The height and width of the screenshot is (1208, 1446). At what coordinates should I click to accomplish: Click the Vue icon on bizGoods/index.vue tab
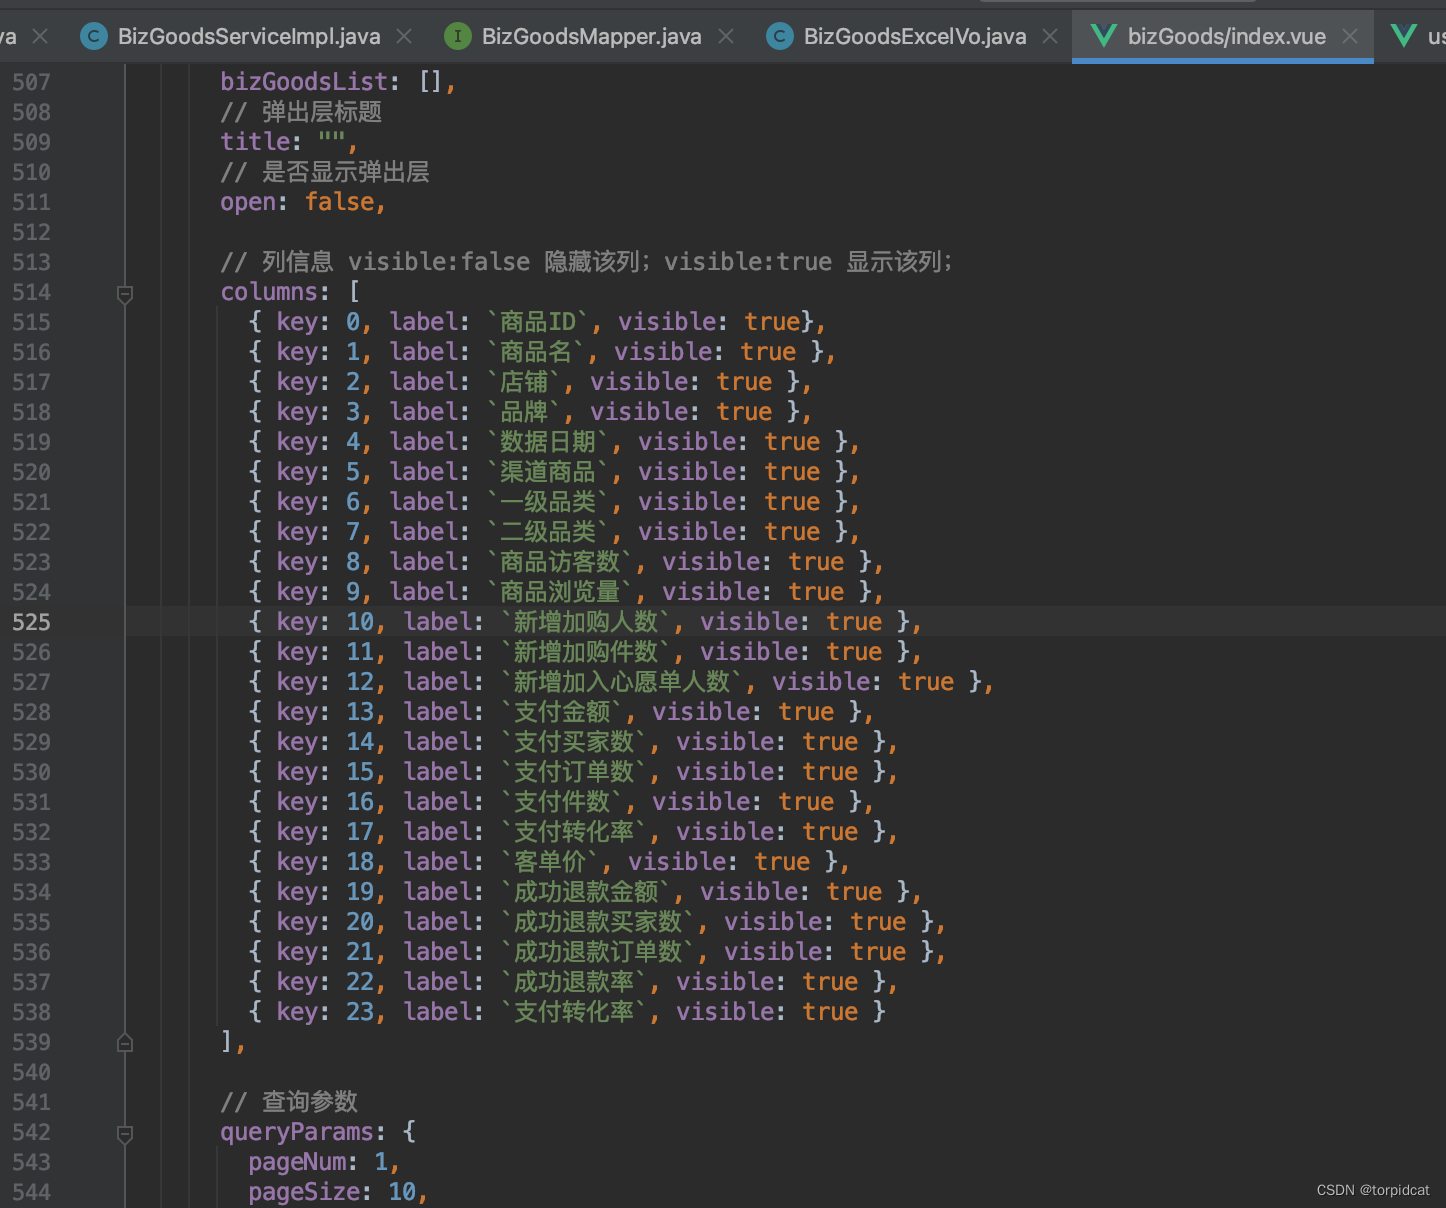pyautogui.click(x=1103, y=36)
